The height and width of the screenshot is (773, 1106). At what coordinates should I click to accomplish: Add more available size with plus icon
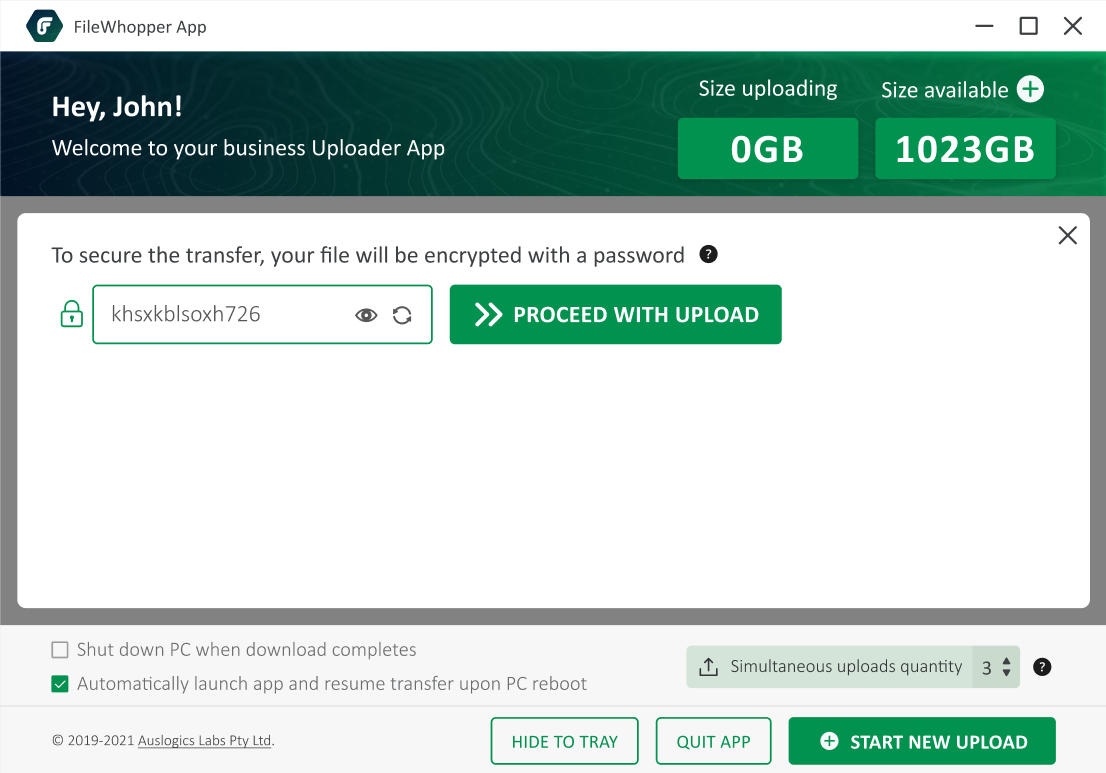tap(1031, 89)
